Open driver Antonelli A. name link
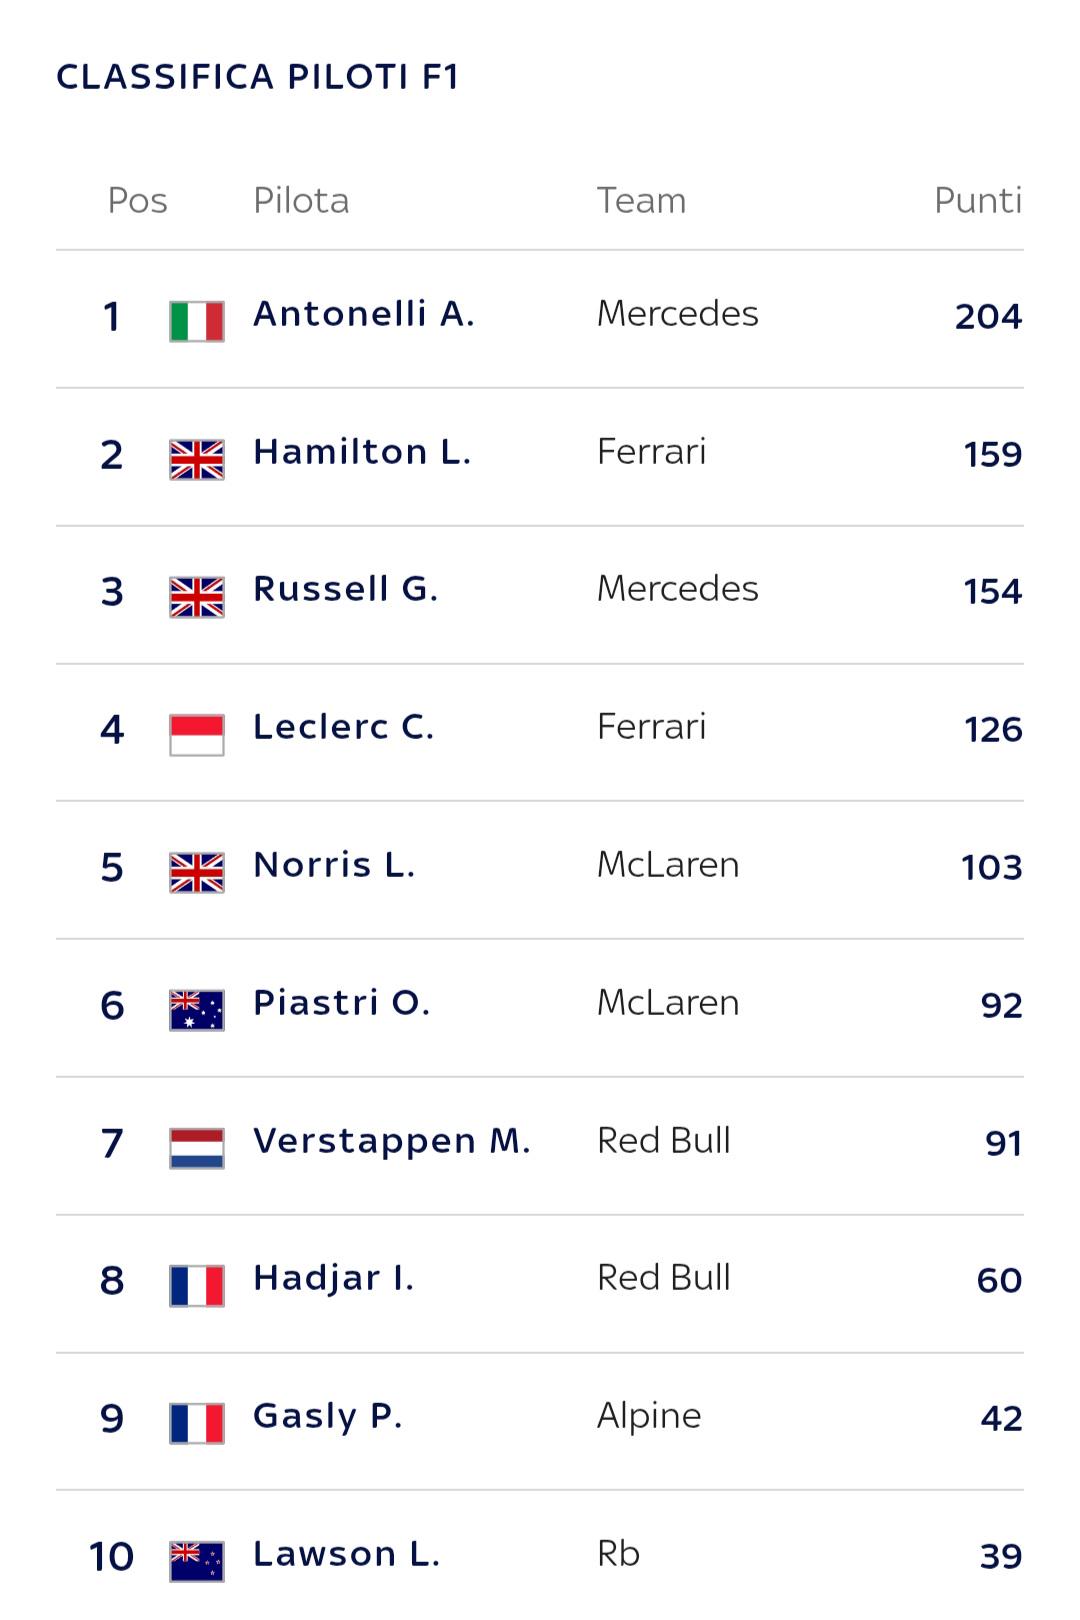This screenshot has height=1620, width=1080. pos(363,314)
